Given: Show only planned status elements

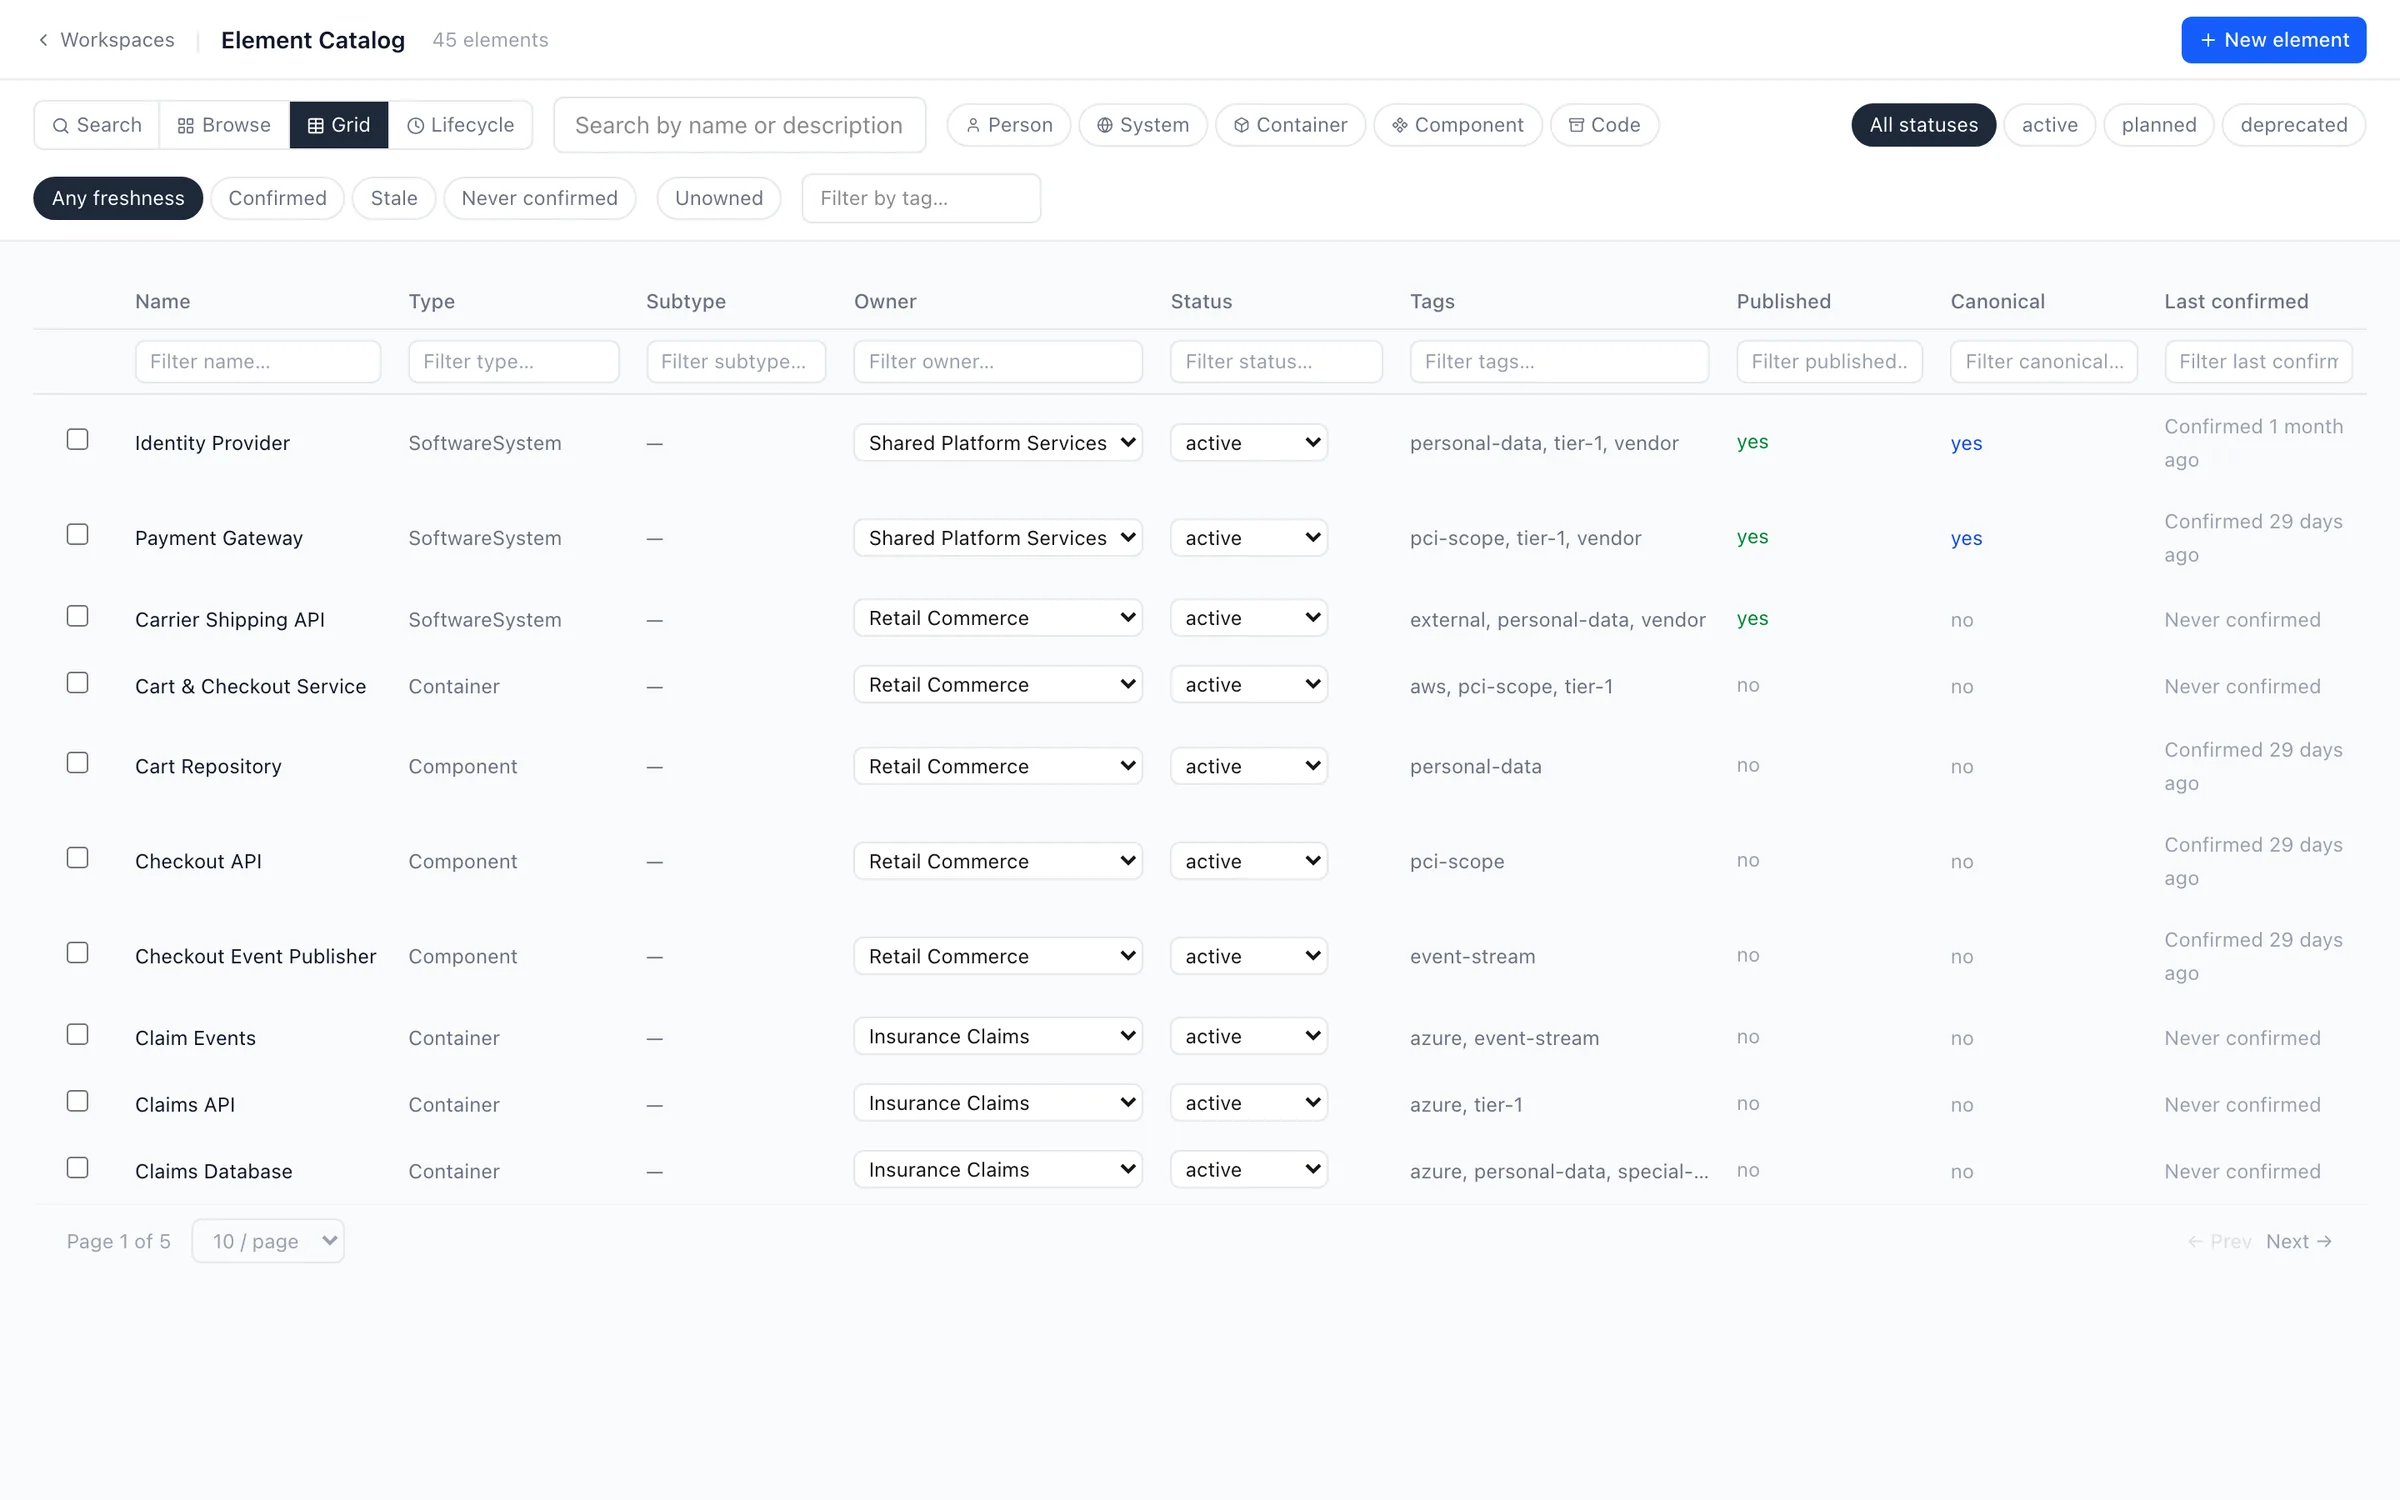Looking at the screenshot, I should (2159, 125).
